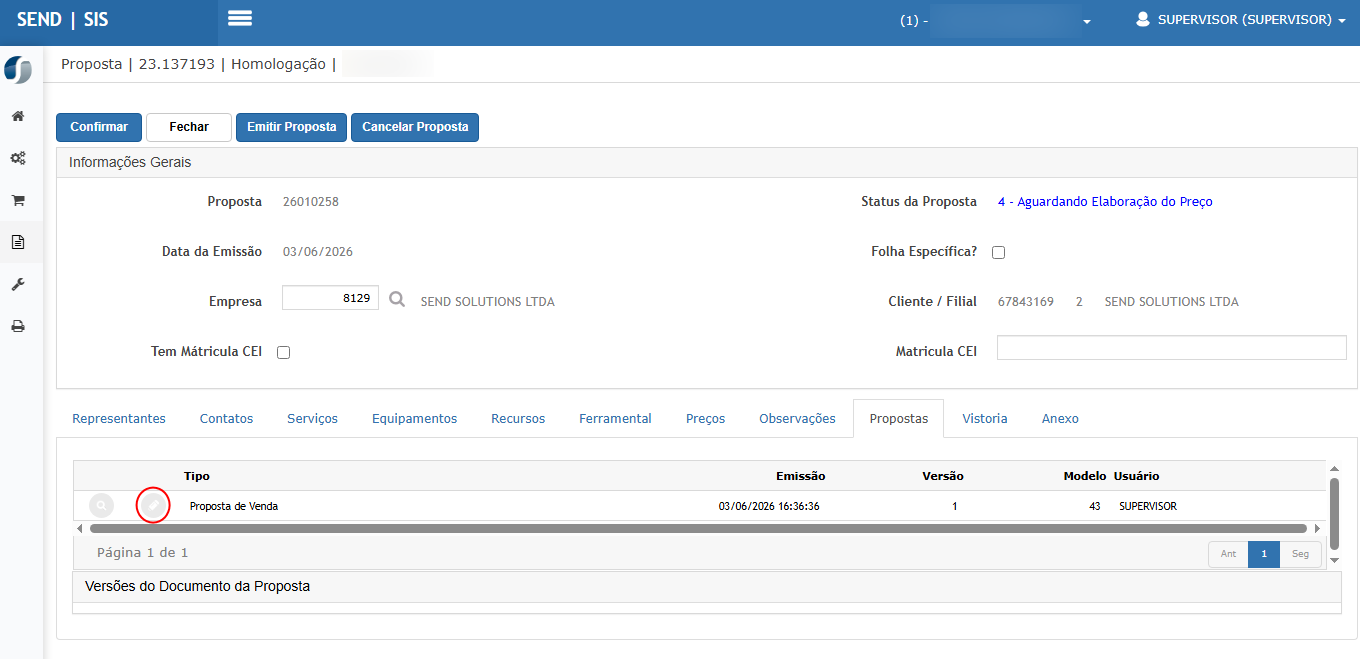
Task: Open the hamburger menu icon
Action: point(240,18)
